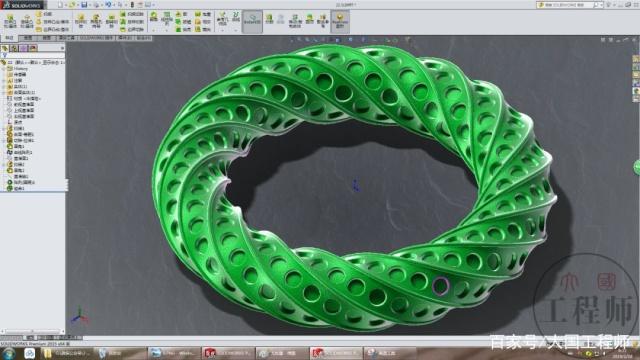
Task: Select the part root node in the feature tree
Action: (33, 62)
